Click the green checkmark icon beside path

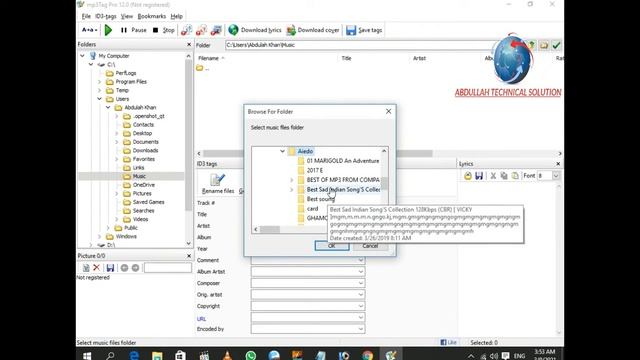pyautogui.click(x=556, y=45)
